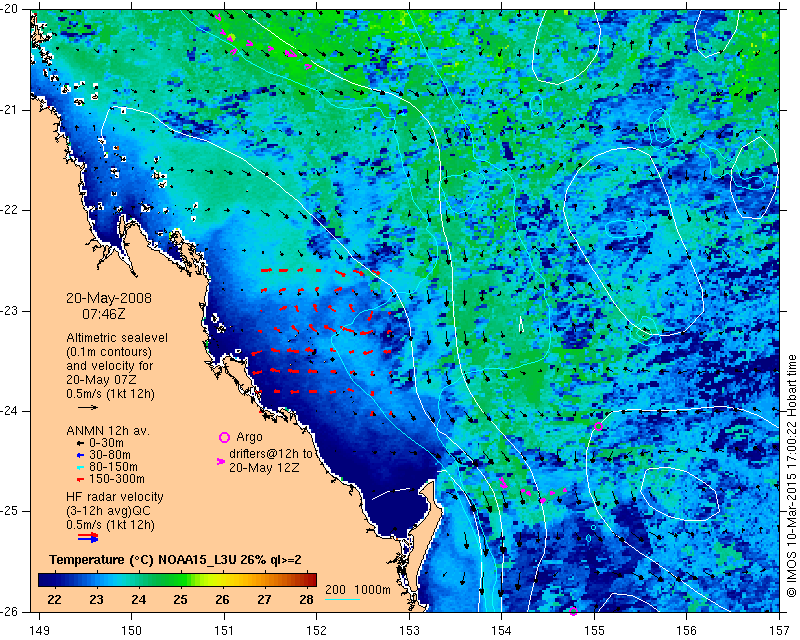Screen dimensions: 800x640
Task: Click the "Altimetric sealevel" label
Action: coord(117,338)
